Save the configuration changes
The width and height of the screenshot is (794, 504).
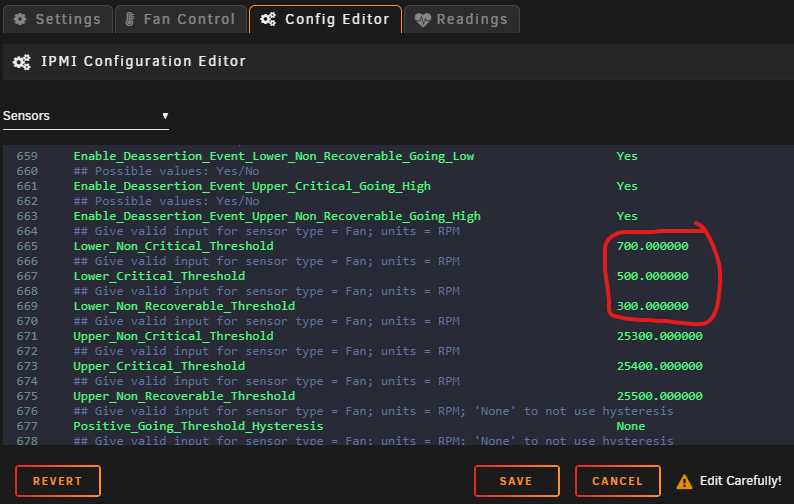pos(517,481)
